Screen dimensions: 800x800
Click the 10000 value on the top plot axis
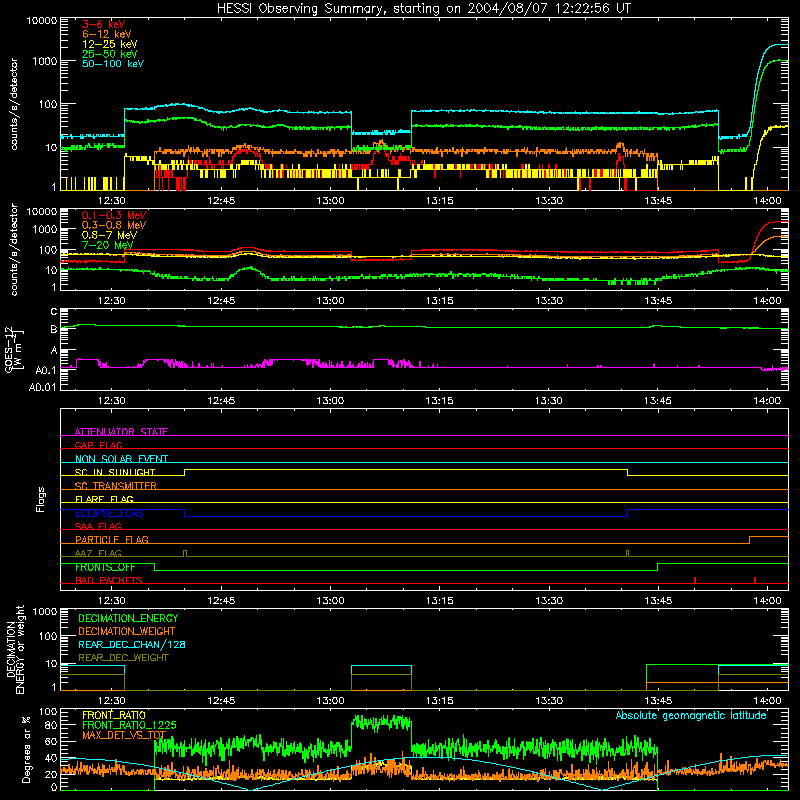(x=42, y=21)
